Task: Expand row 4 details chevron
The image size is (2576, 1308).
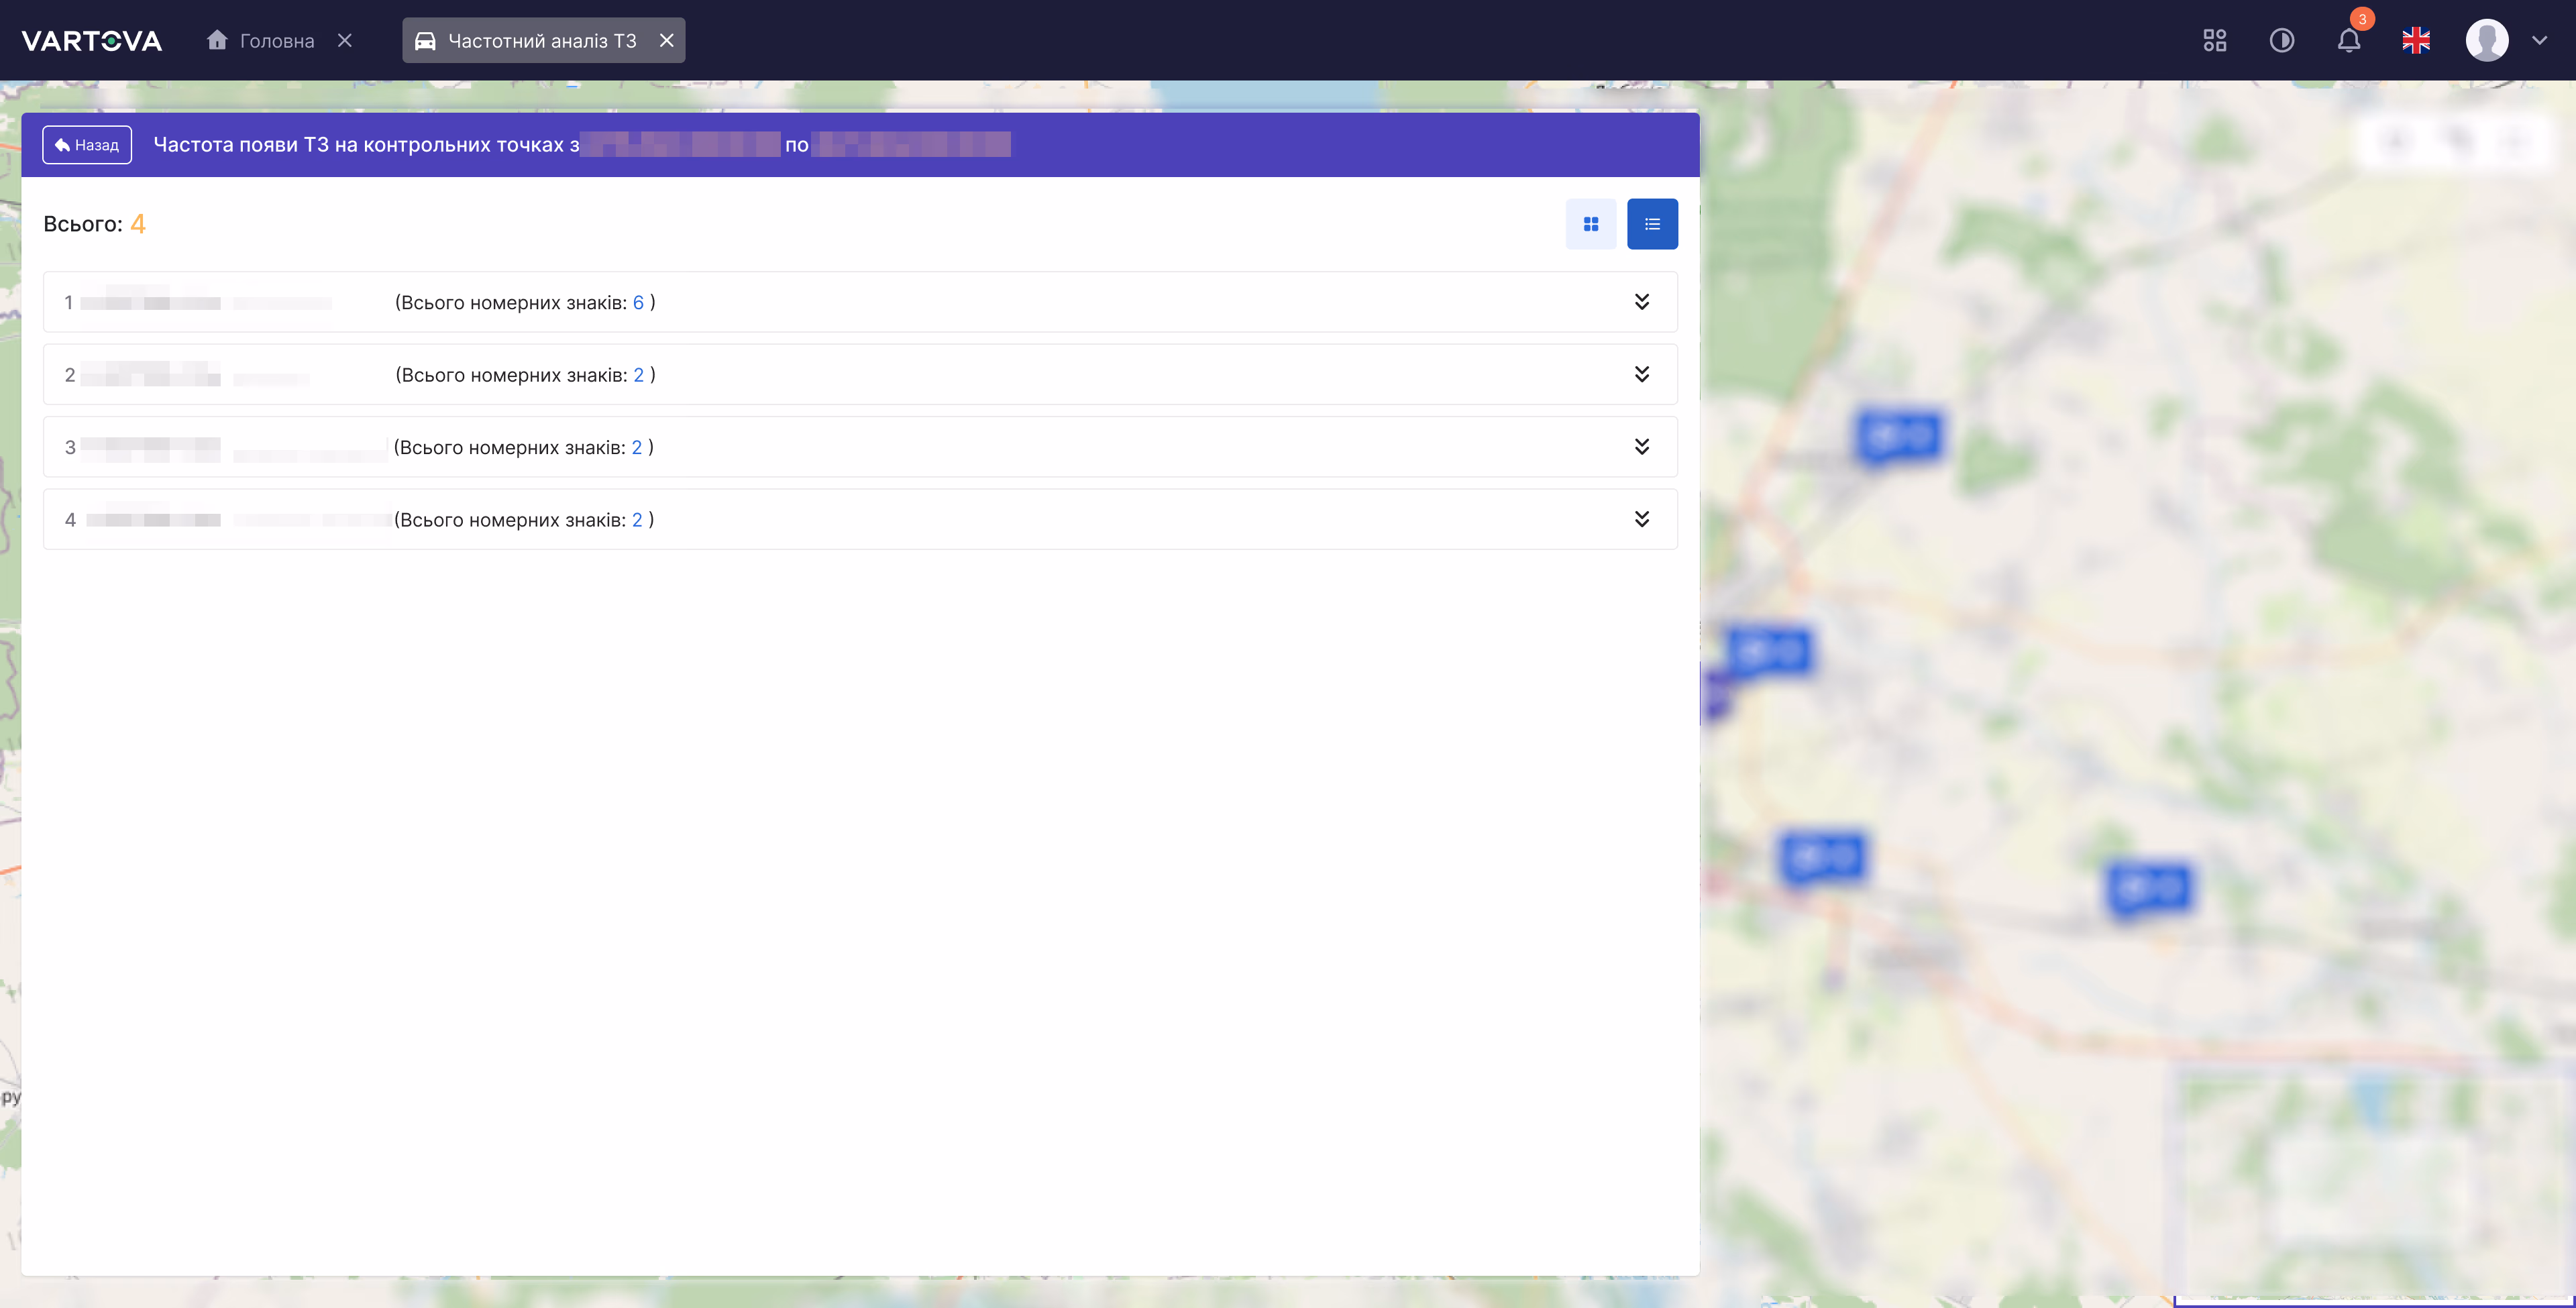Action: pyautogui.click(x=1642, y=519)
